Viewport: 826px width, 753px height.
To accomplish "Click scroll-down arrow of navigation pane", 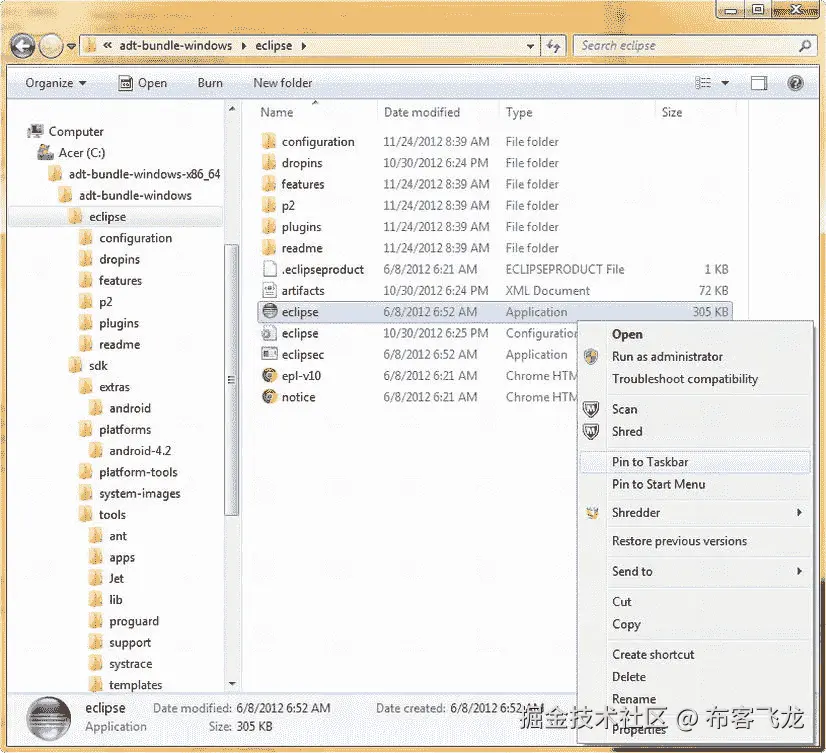I will point(232,684).
